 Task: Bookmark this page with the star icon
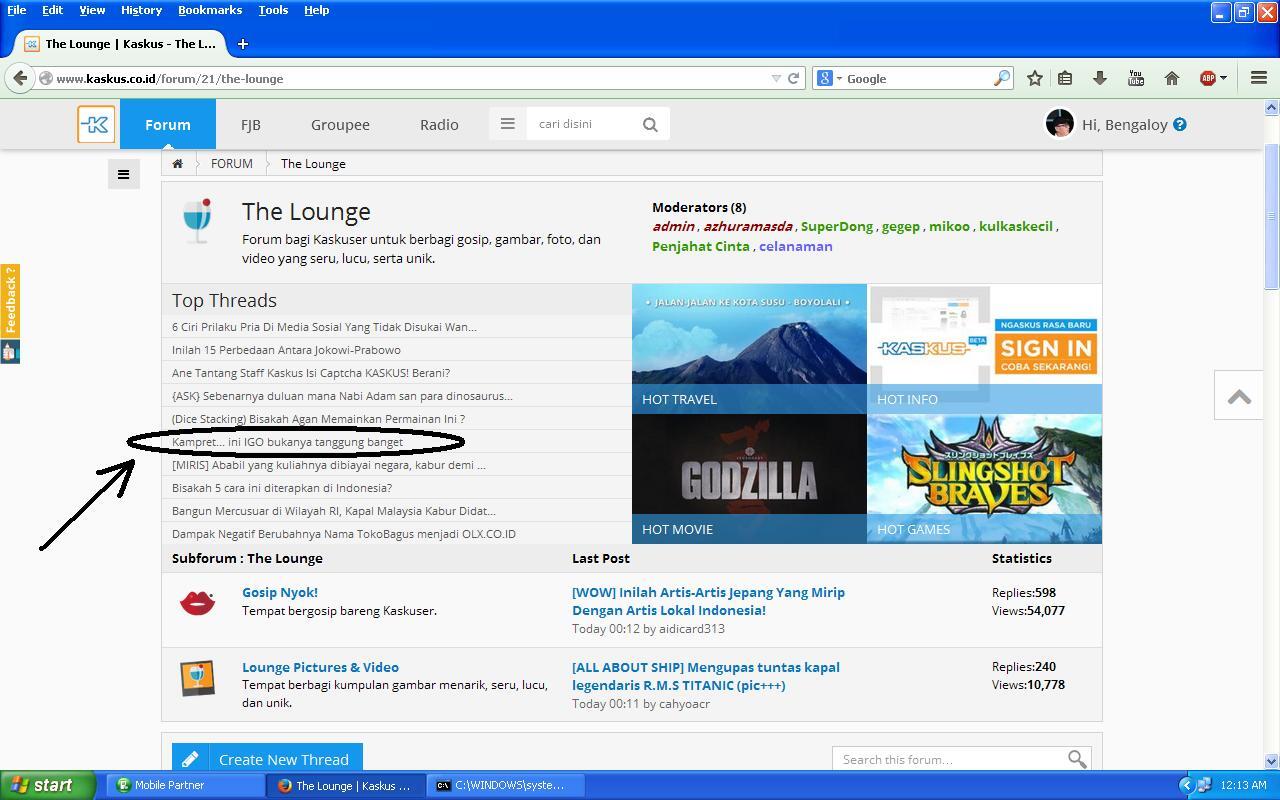[1035, 78]
